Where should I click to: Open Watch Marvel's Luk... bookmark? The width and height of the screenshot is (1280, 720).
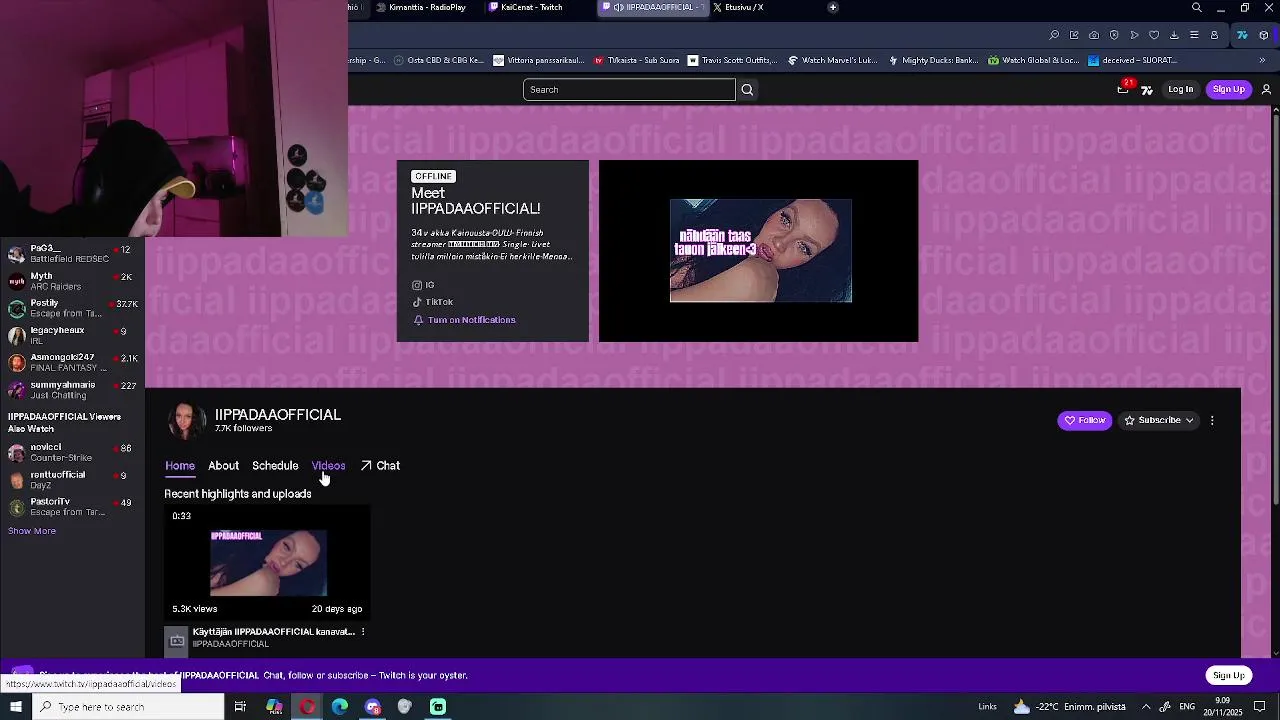[832, 60]
